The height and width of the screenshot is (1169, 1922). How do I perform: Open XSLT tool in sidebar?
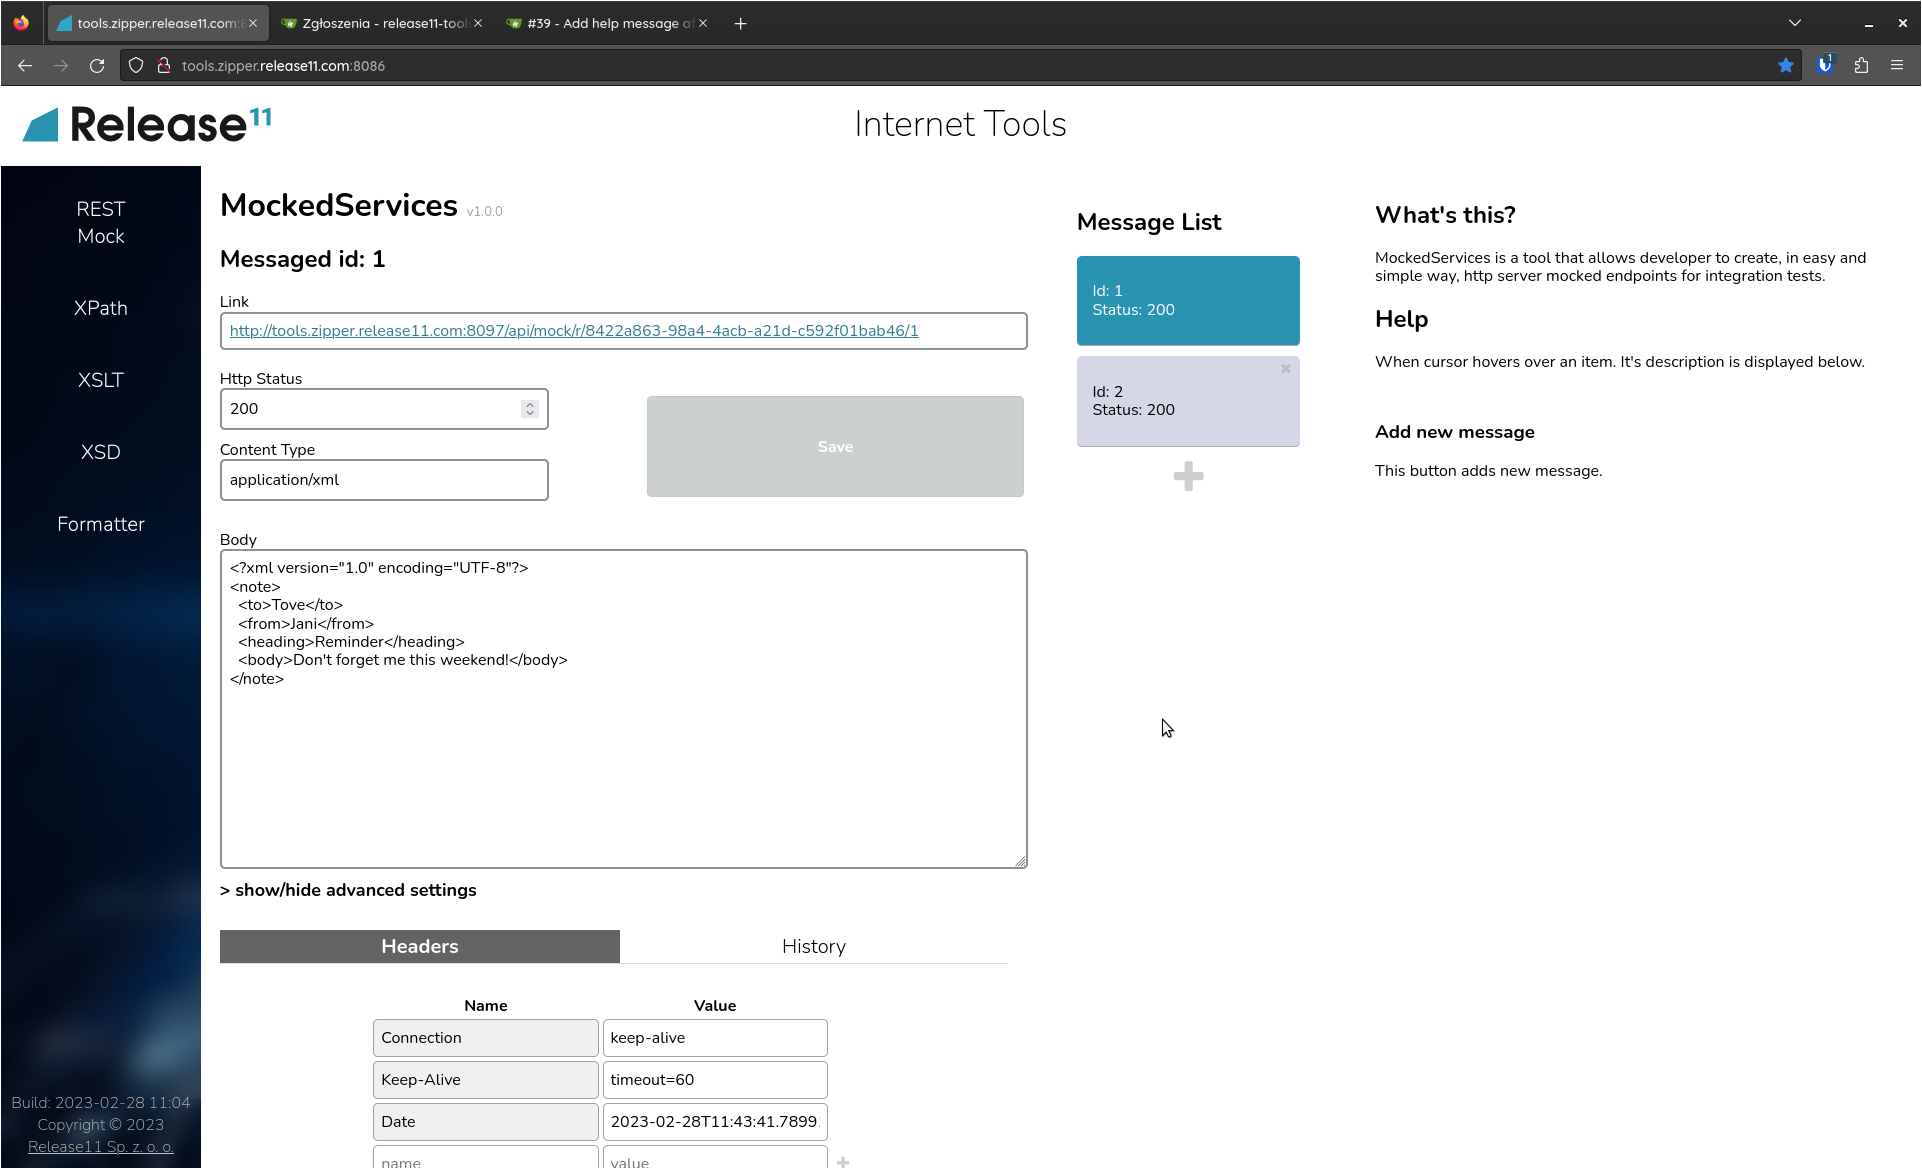click(x=100, y=380)
